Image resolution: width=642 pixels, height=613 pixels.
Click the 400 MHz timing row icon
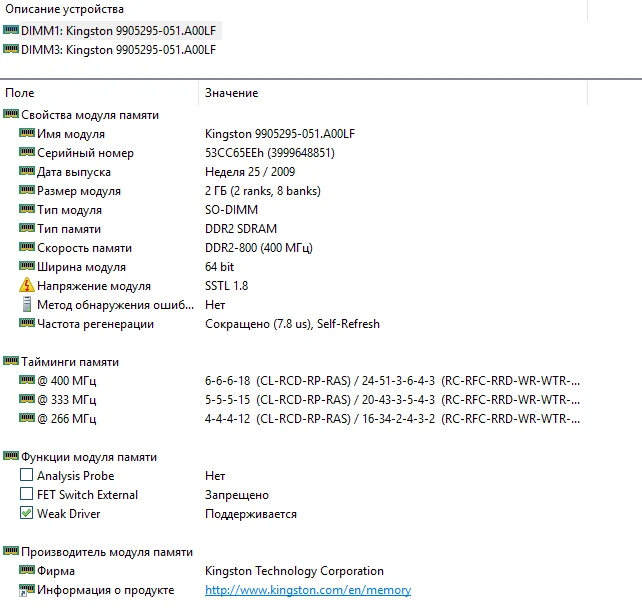pyautogui.click(x=27, y=380)
